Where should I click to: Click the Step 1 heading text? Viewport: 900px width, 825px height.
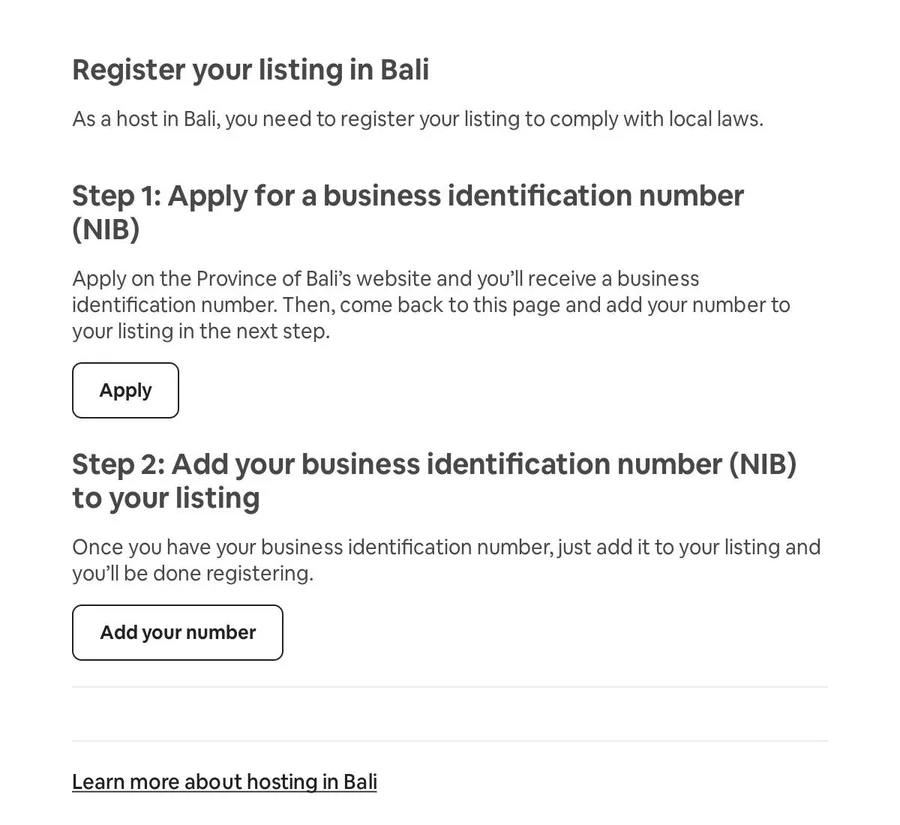click(x=407, y=196)
